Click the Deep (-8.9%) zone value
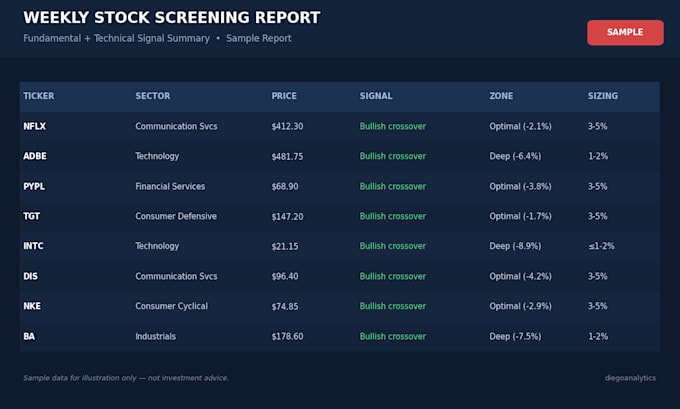 516,246
